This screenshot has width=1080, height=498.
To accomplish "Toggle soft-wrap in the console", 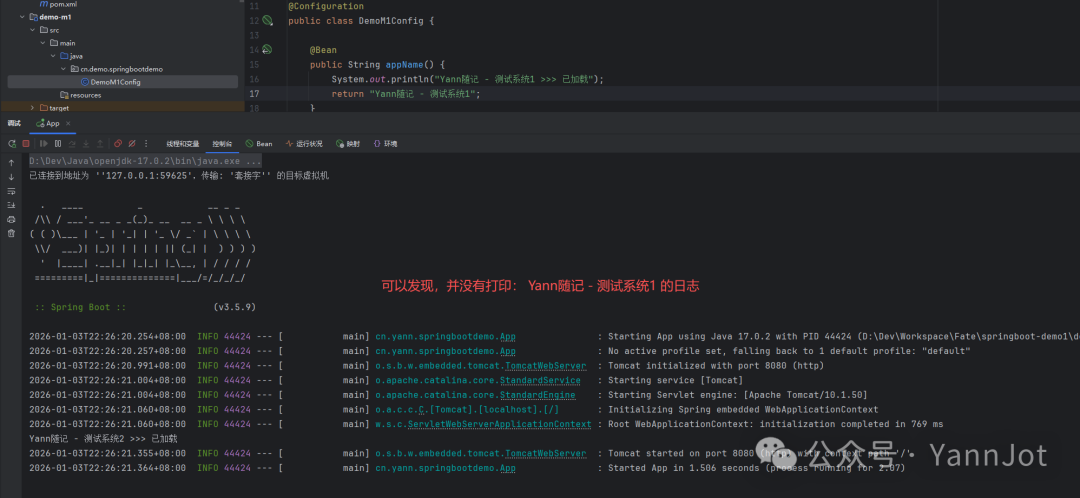I will pyautogui.click(x=11, y=191).
